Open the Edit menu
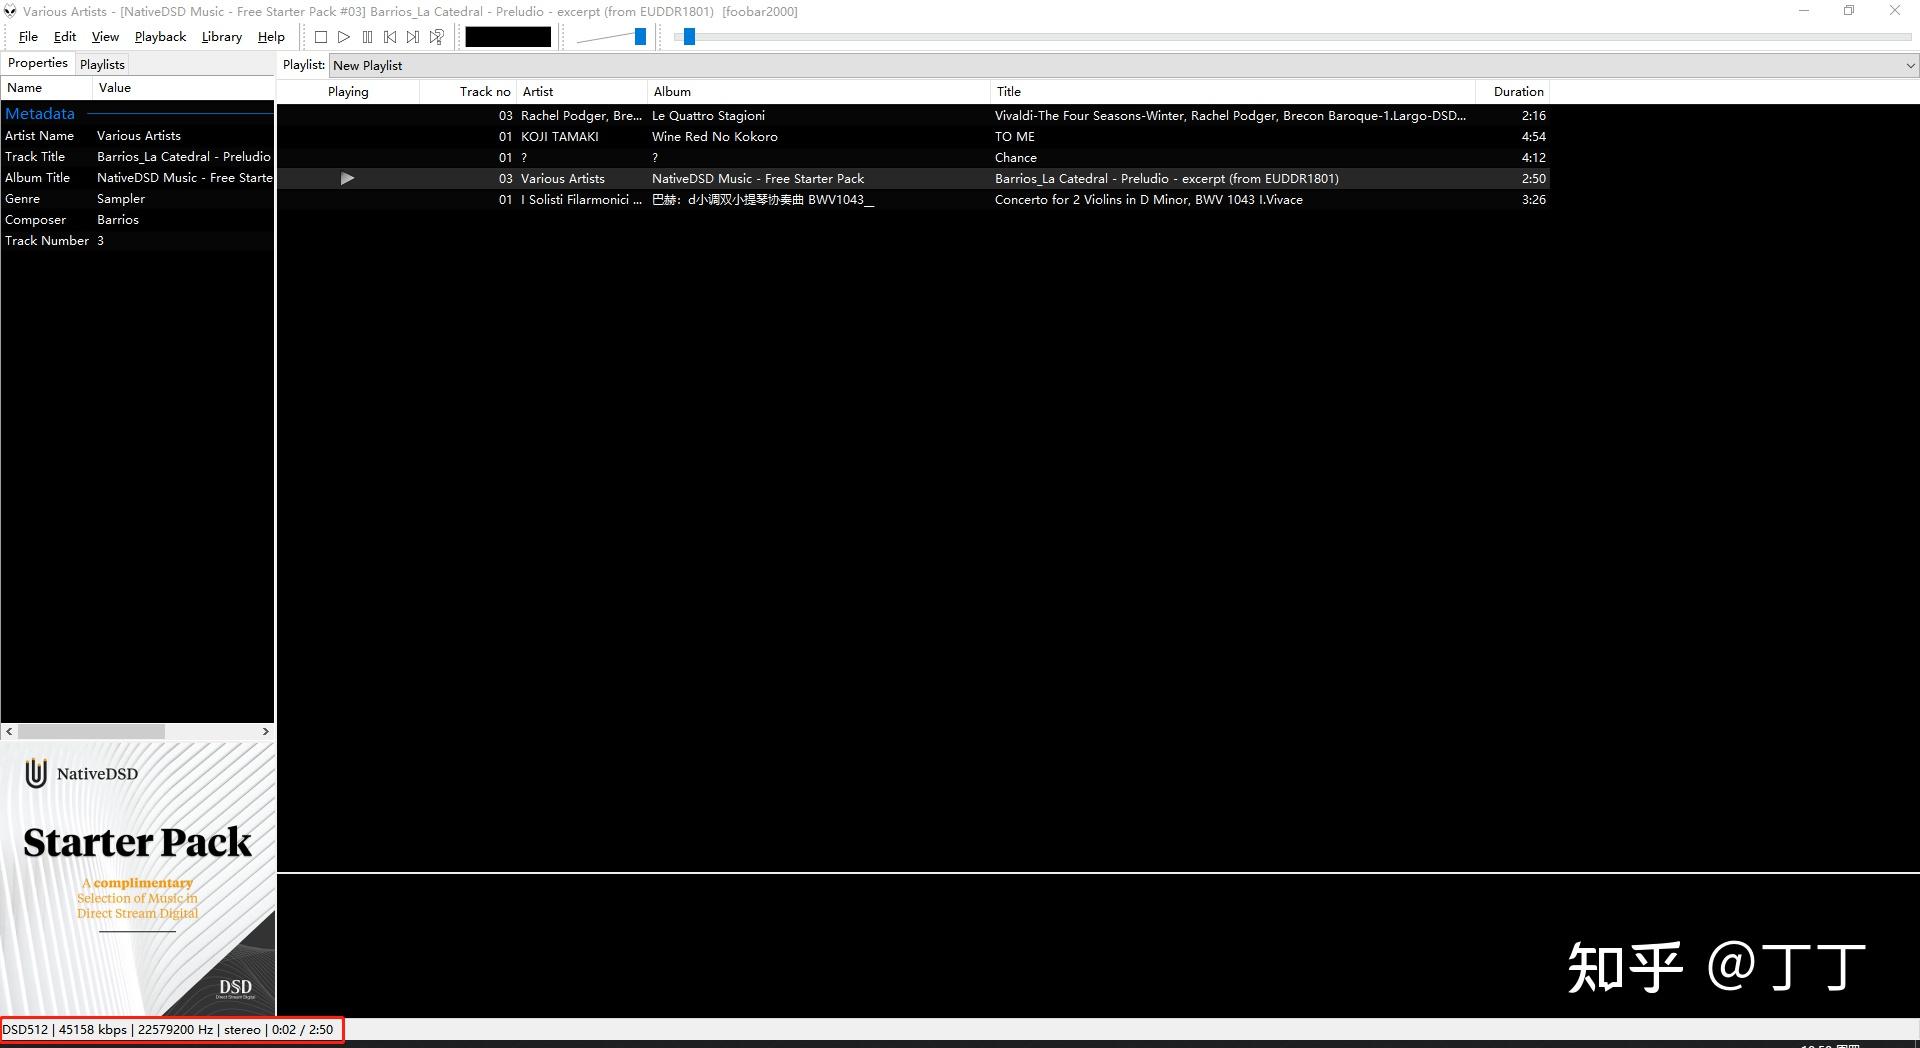1920x1048 pixels. pyautogui.click(x=65, y=37)
